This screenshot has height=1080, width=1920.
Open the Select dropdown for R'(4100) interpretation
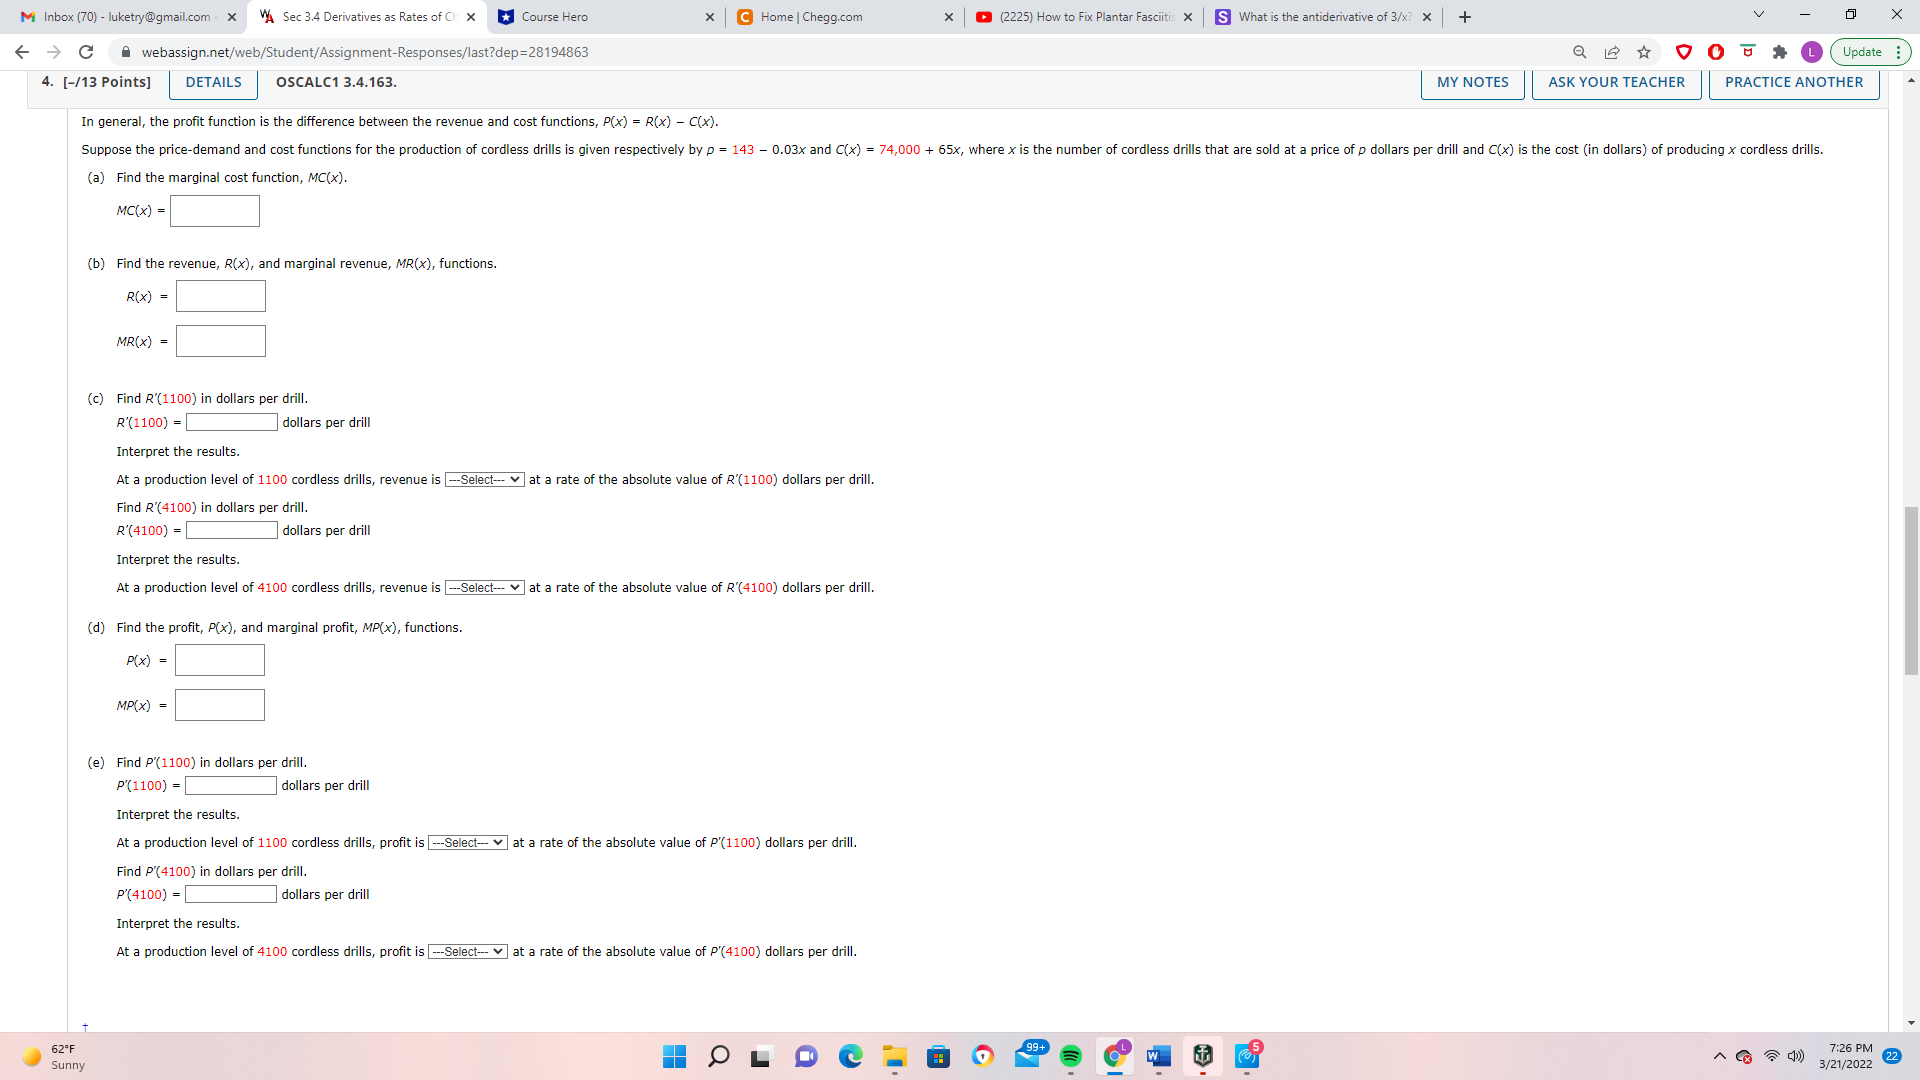pyautogui.click(x=483, y=587)
